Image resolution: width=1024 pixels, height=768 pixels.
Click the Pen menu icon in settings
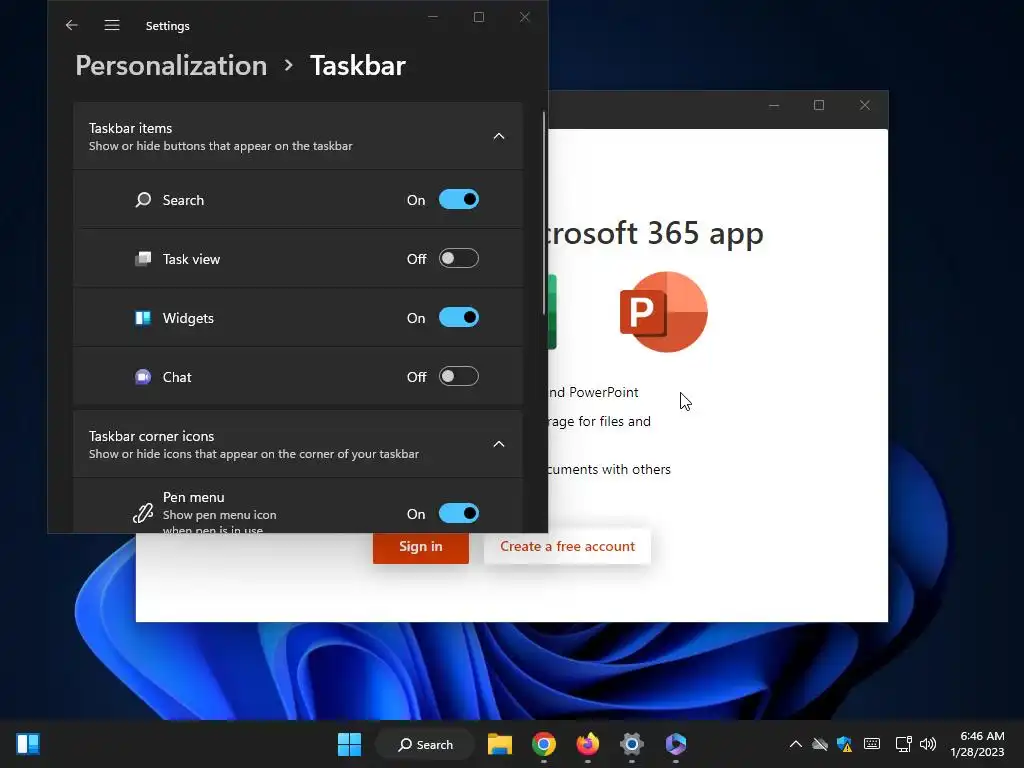(143, 513)
